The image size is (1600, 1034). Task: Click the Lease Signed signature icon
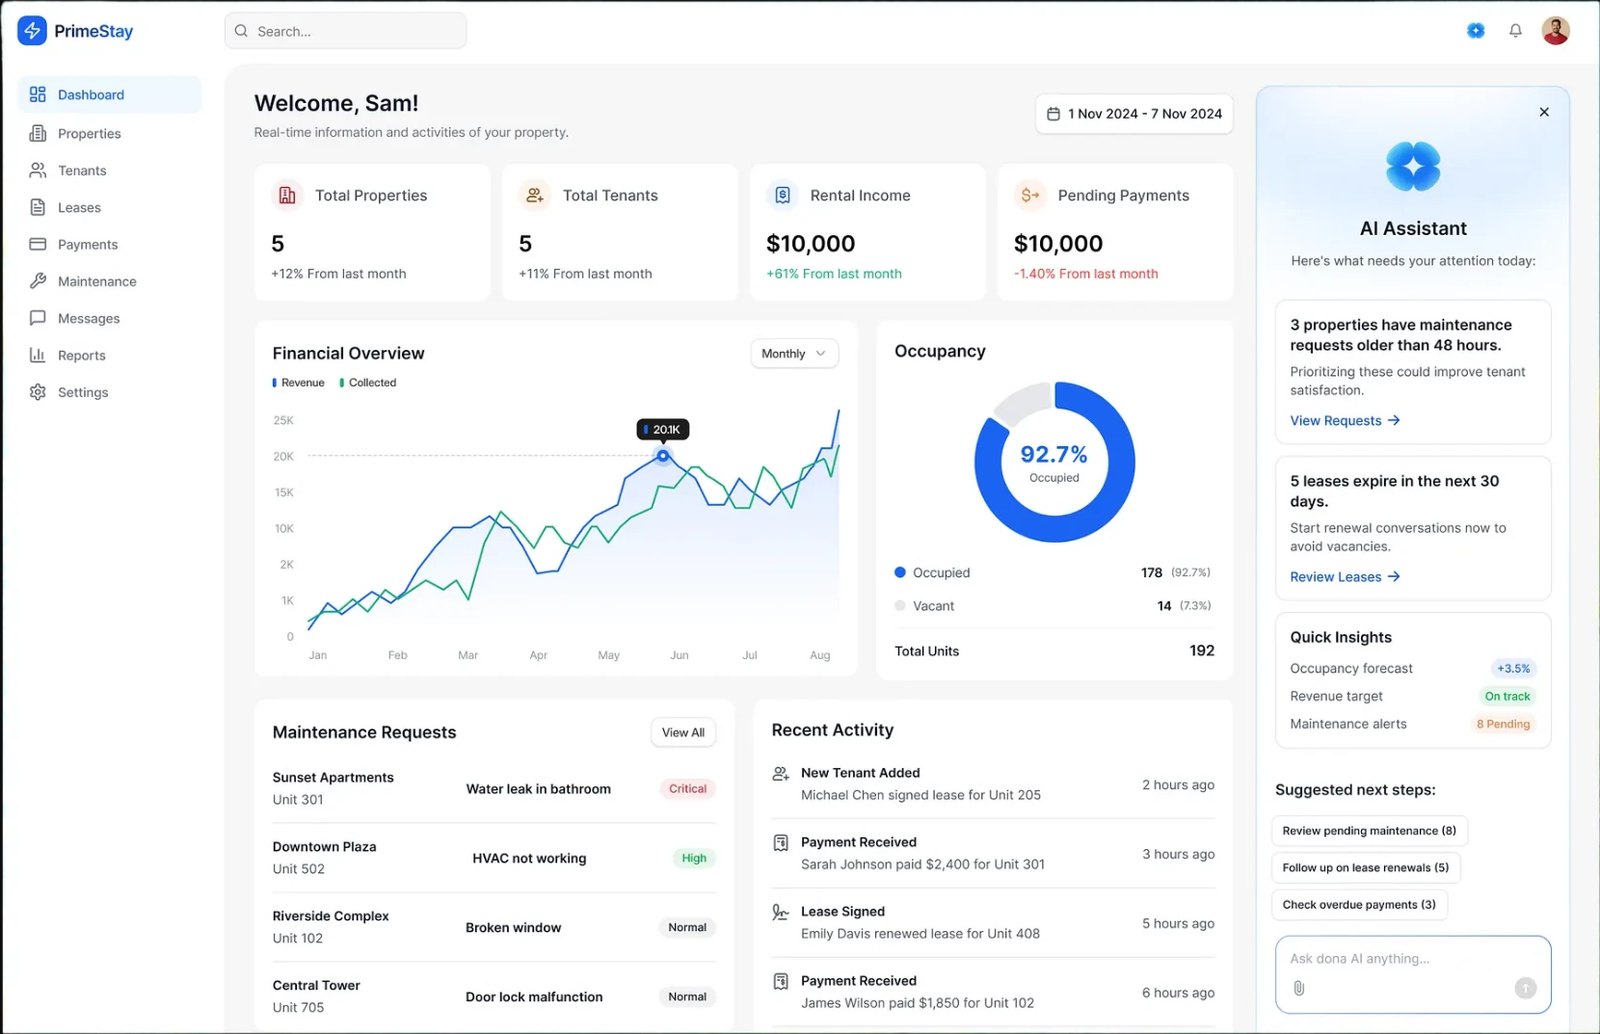tap(781, 912)
